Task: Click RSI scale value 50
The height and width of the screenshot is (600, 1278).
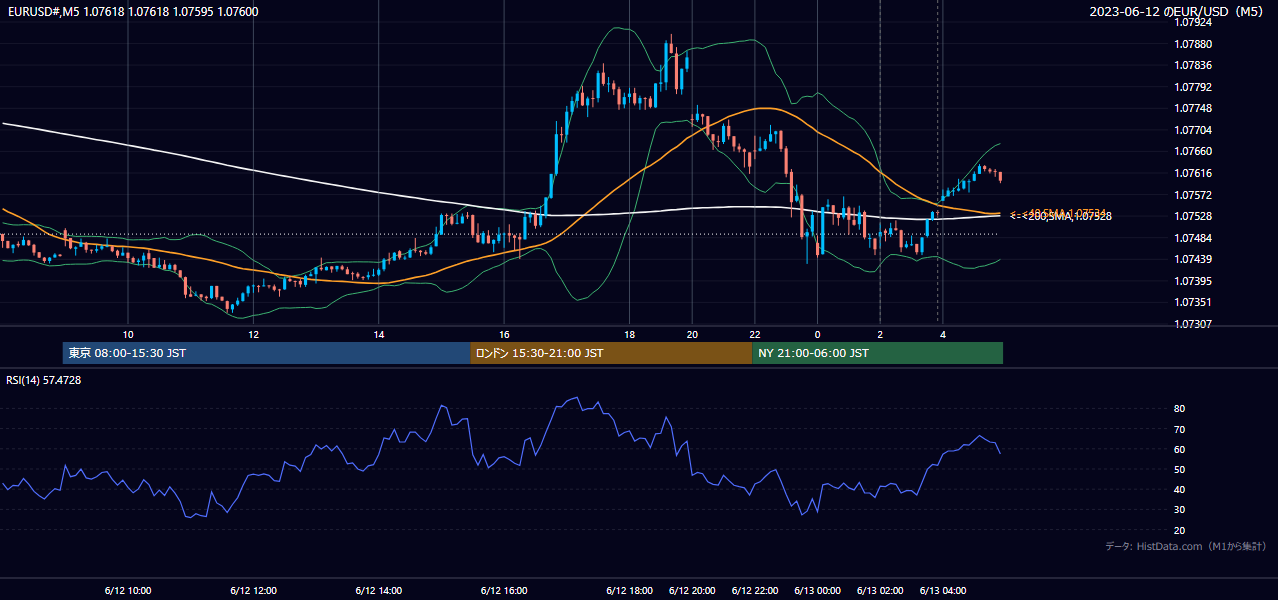Action: [1179, 469]
